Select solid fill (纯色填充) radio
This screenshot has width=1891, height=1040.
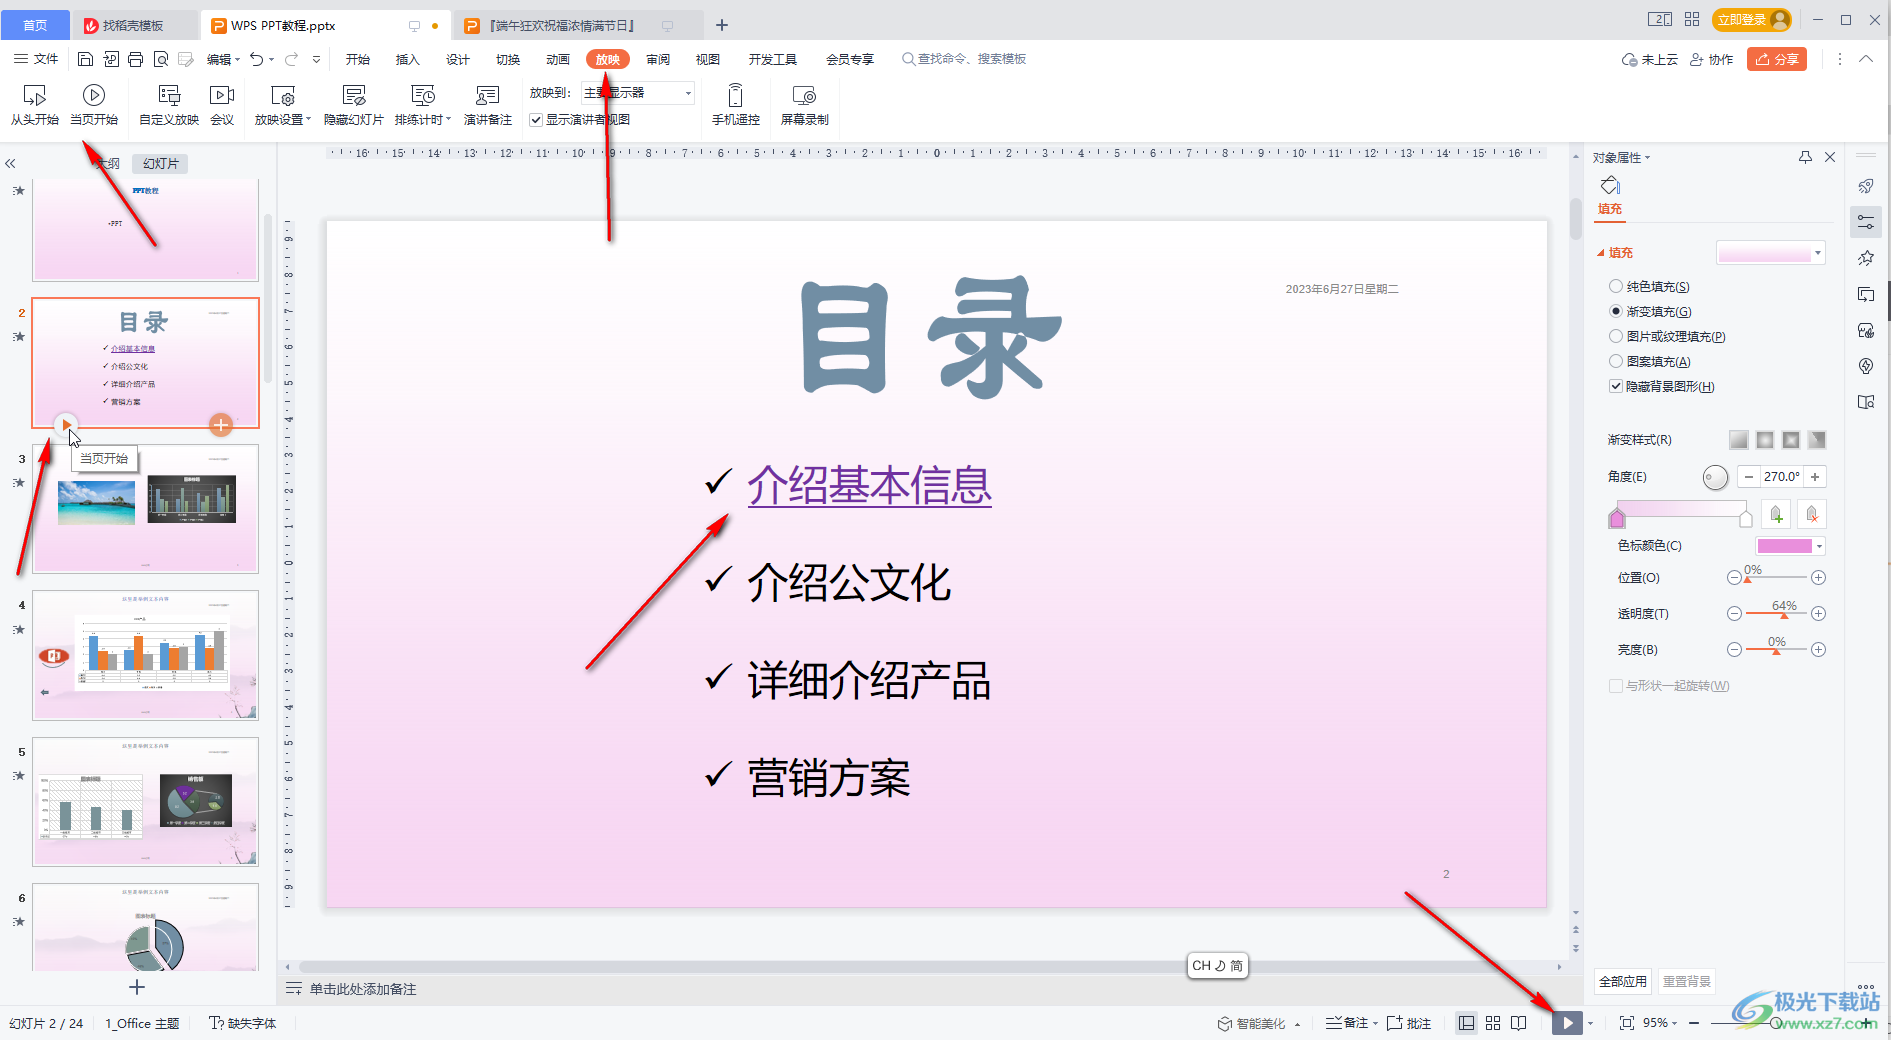point(1616,286)
